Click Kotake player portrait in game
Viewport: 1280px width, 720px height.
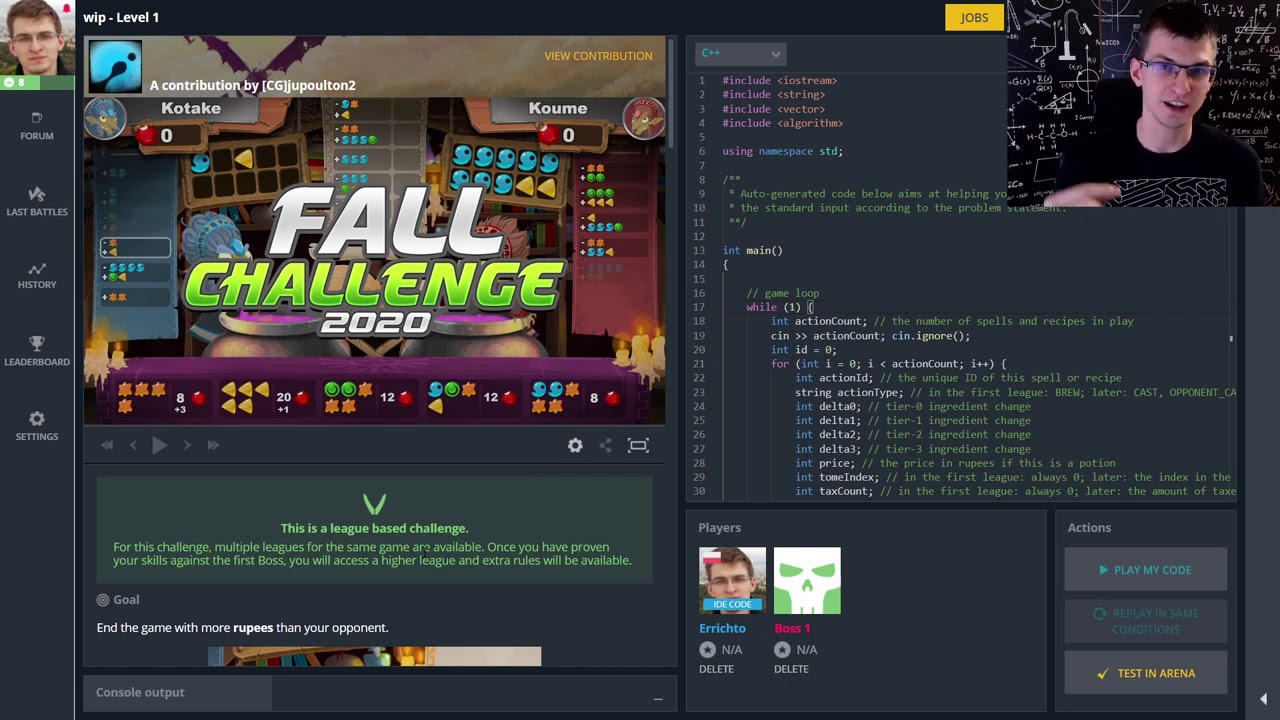click(x=105, y=119)
